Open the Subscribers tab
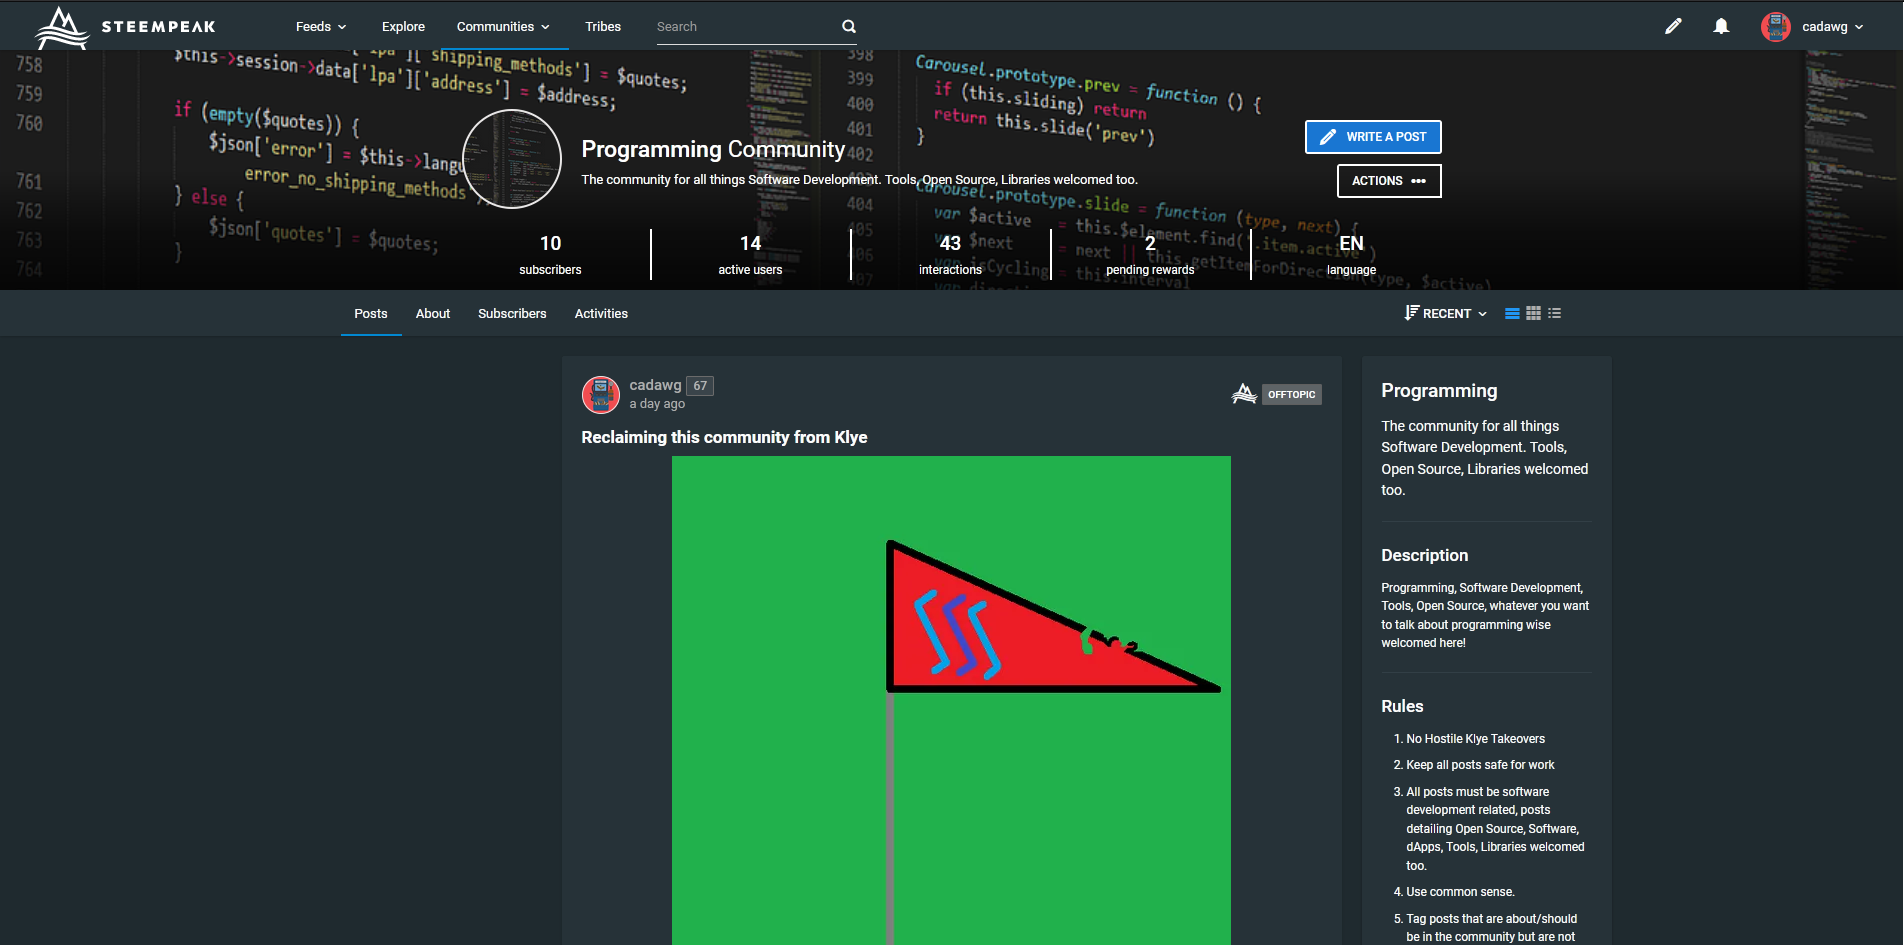 click(x=512, y=314)
